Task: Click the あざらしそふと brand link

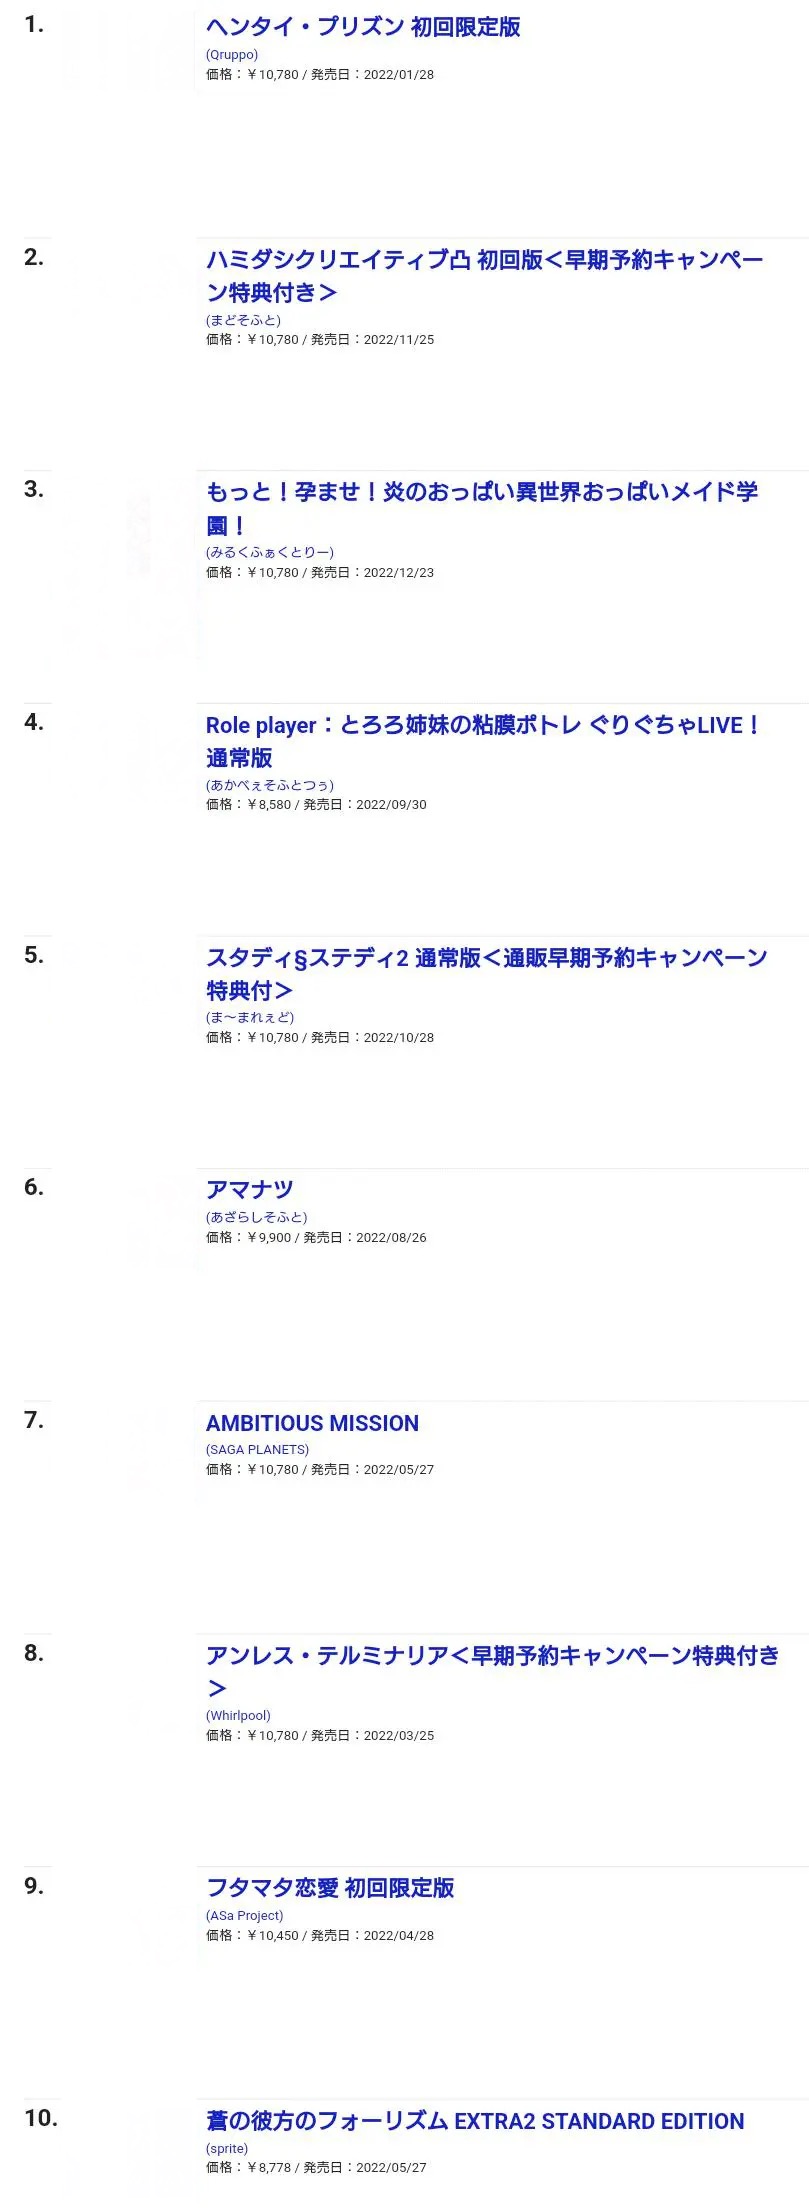Action: 257,1217
